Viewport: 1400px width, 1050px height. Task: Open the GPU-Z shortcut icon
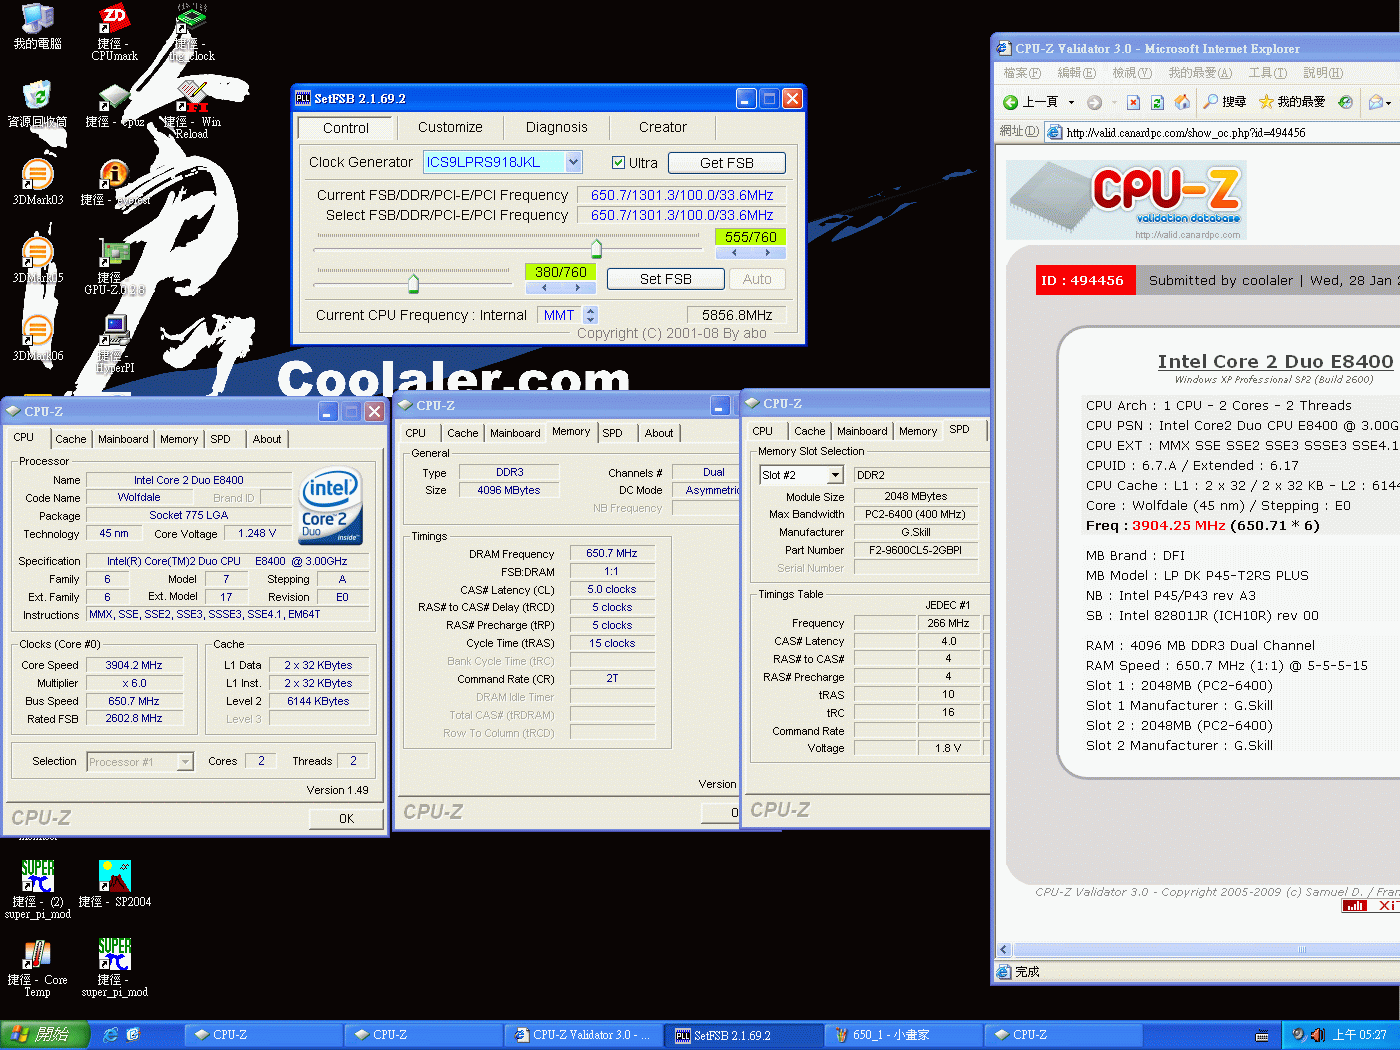click(115, 266)
